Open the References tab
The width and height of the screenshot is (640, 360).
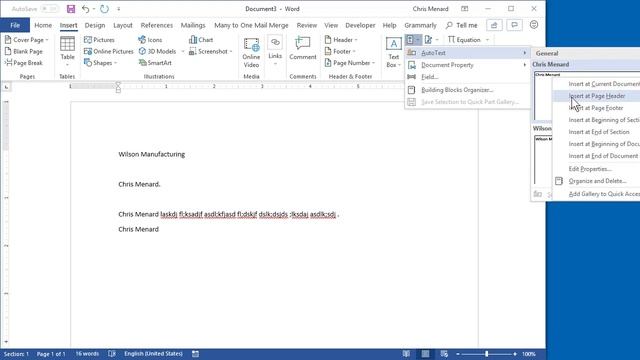coord(157,25)
